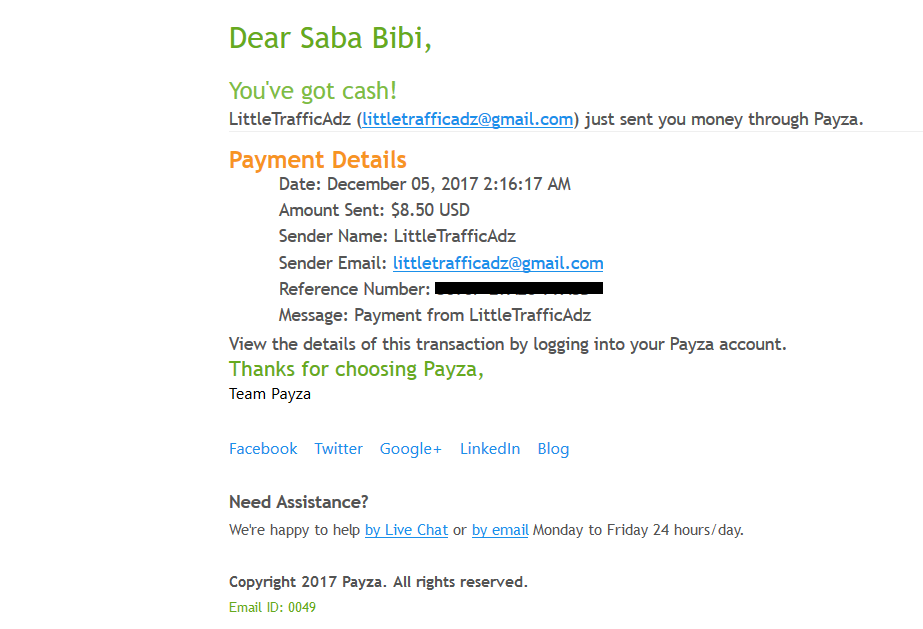The height and width of the screenshot is (629, 923).
Task: Click the "You've got cash!" heading
Action: coord(313,91)
